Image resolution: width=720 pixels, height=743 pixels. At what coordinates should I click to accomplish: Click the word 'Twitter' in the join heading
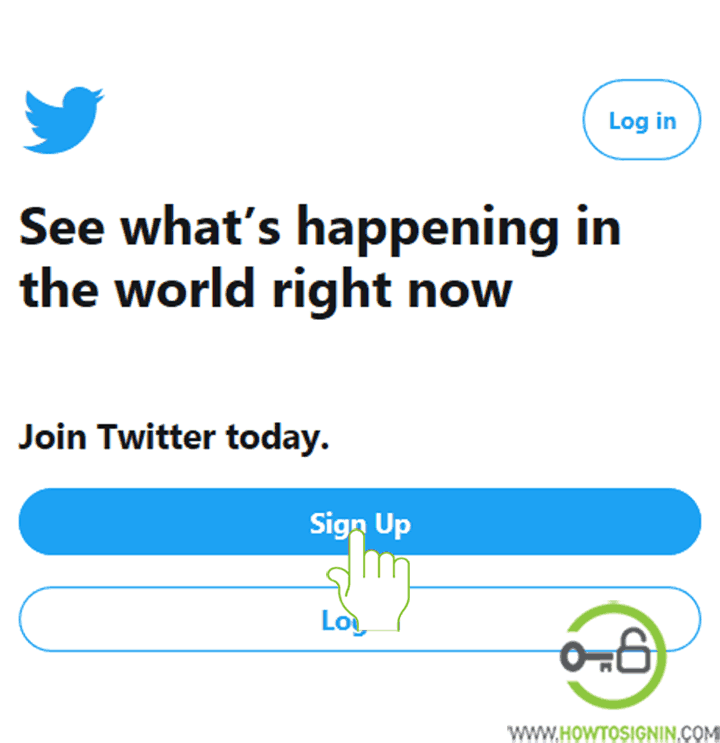coord(156,436)
